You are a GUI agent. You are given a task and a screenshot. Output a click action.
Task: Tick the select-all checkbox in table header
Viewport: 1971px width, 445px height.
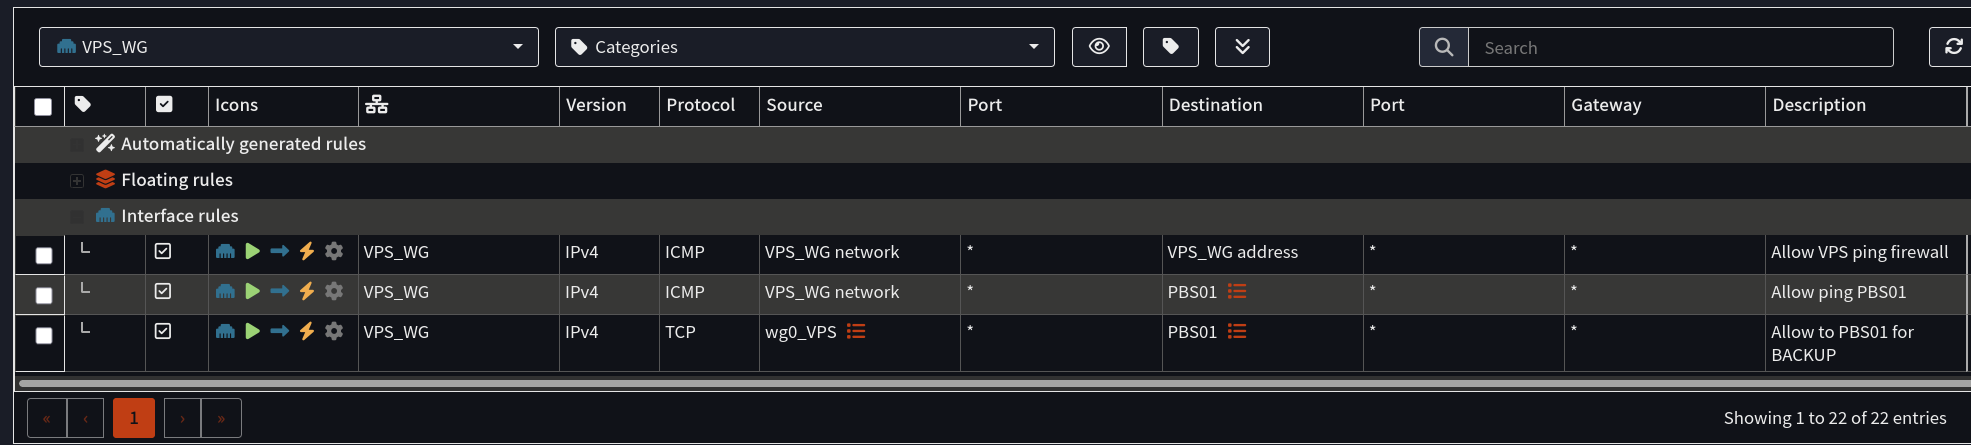point(43,106)
